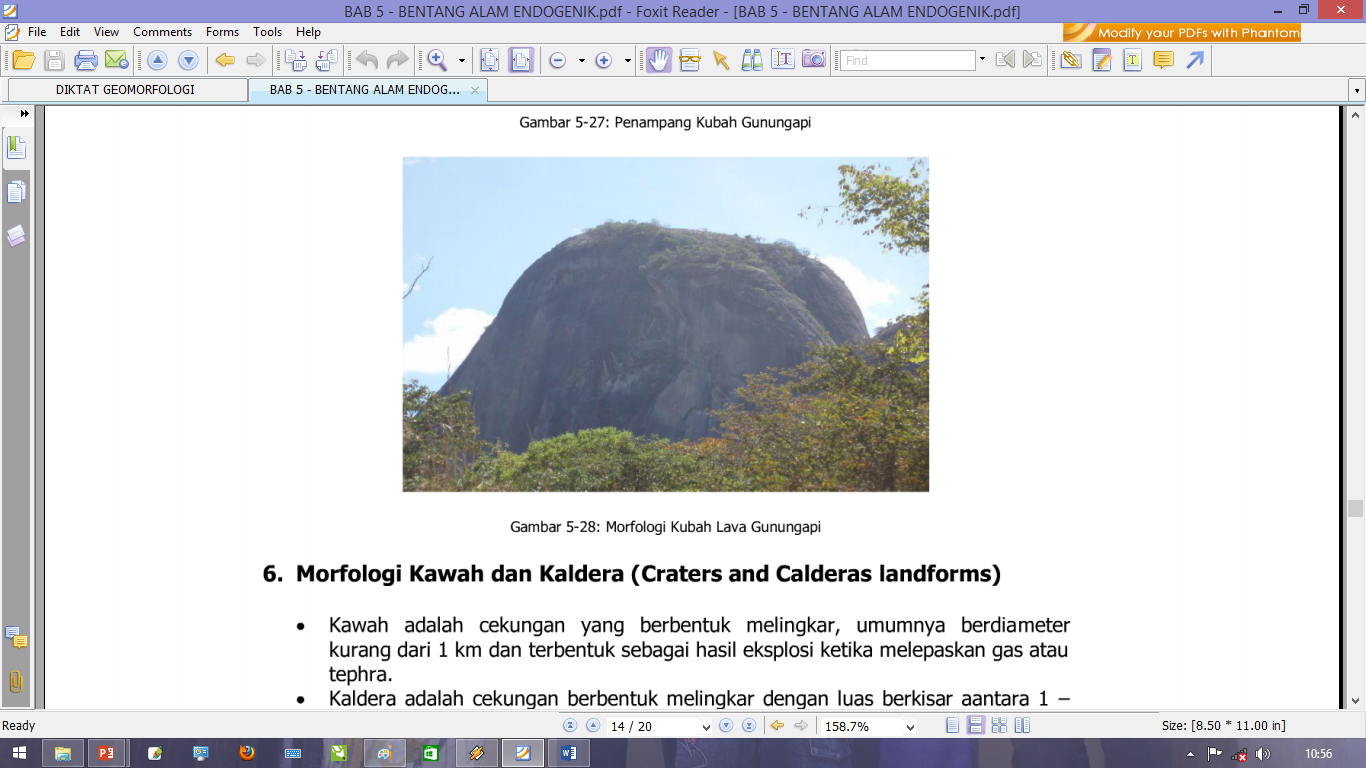Open the Comments panel sidebar icon
Image resolution: width=1366 pixels, height=768 pixels.
(x=16, y=637)
